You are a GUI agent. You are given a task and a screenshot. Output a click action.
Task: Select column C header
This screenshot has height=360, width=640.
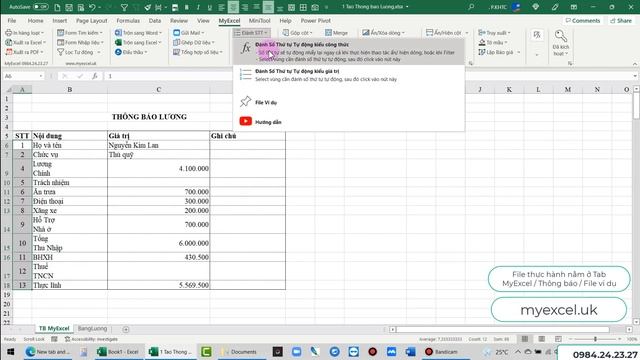tap(158, 89)
